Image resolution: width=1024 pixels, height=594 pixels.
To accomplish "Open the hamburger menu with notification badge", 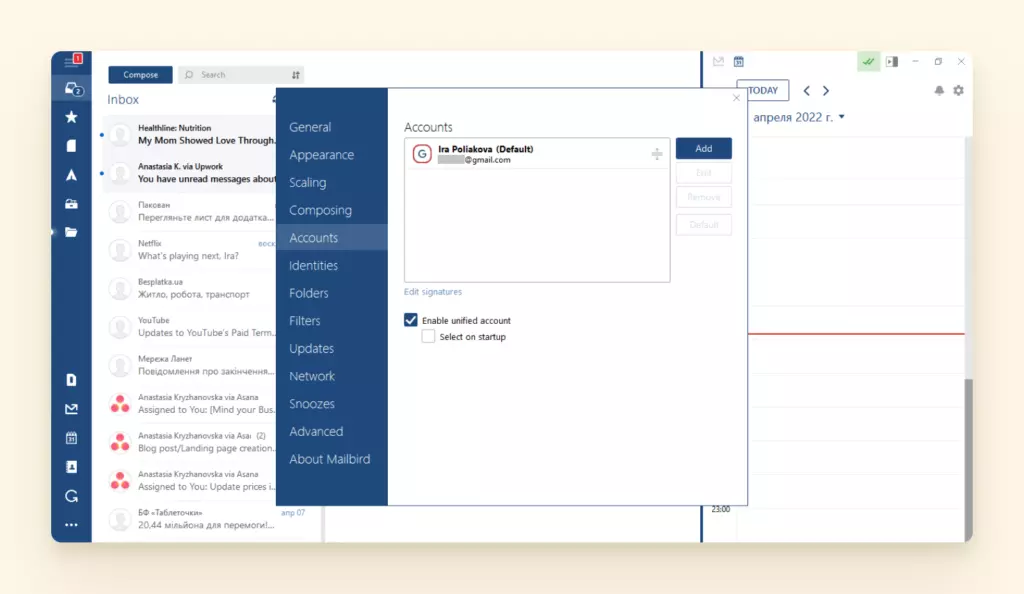I will click(72, 61).
